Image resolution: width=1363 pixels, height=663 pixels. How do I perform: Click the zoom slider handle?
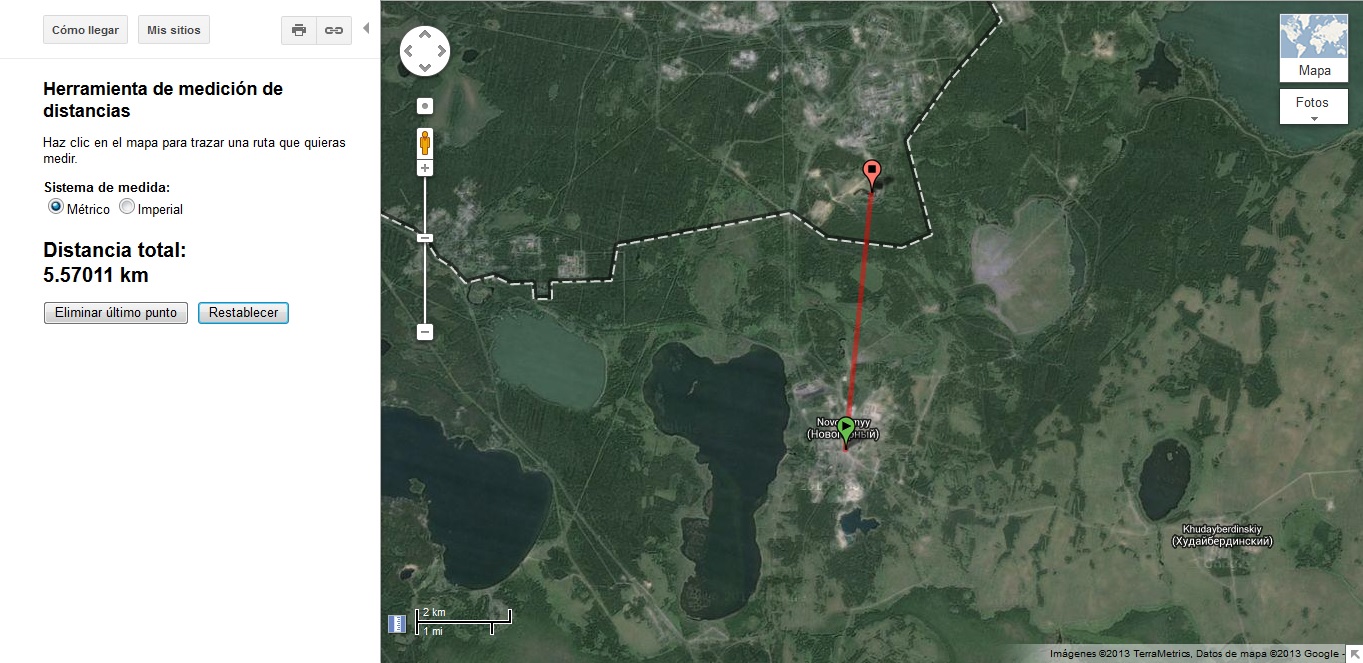pos(425,238)
